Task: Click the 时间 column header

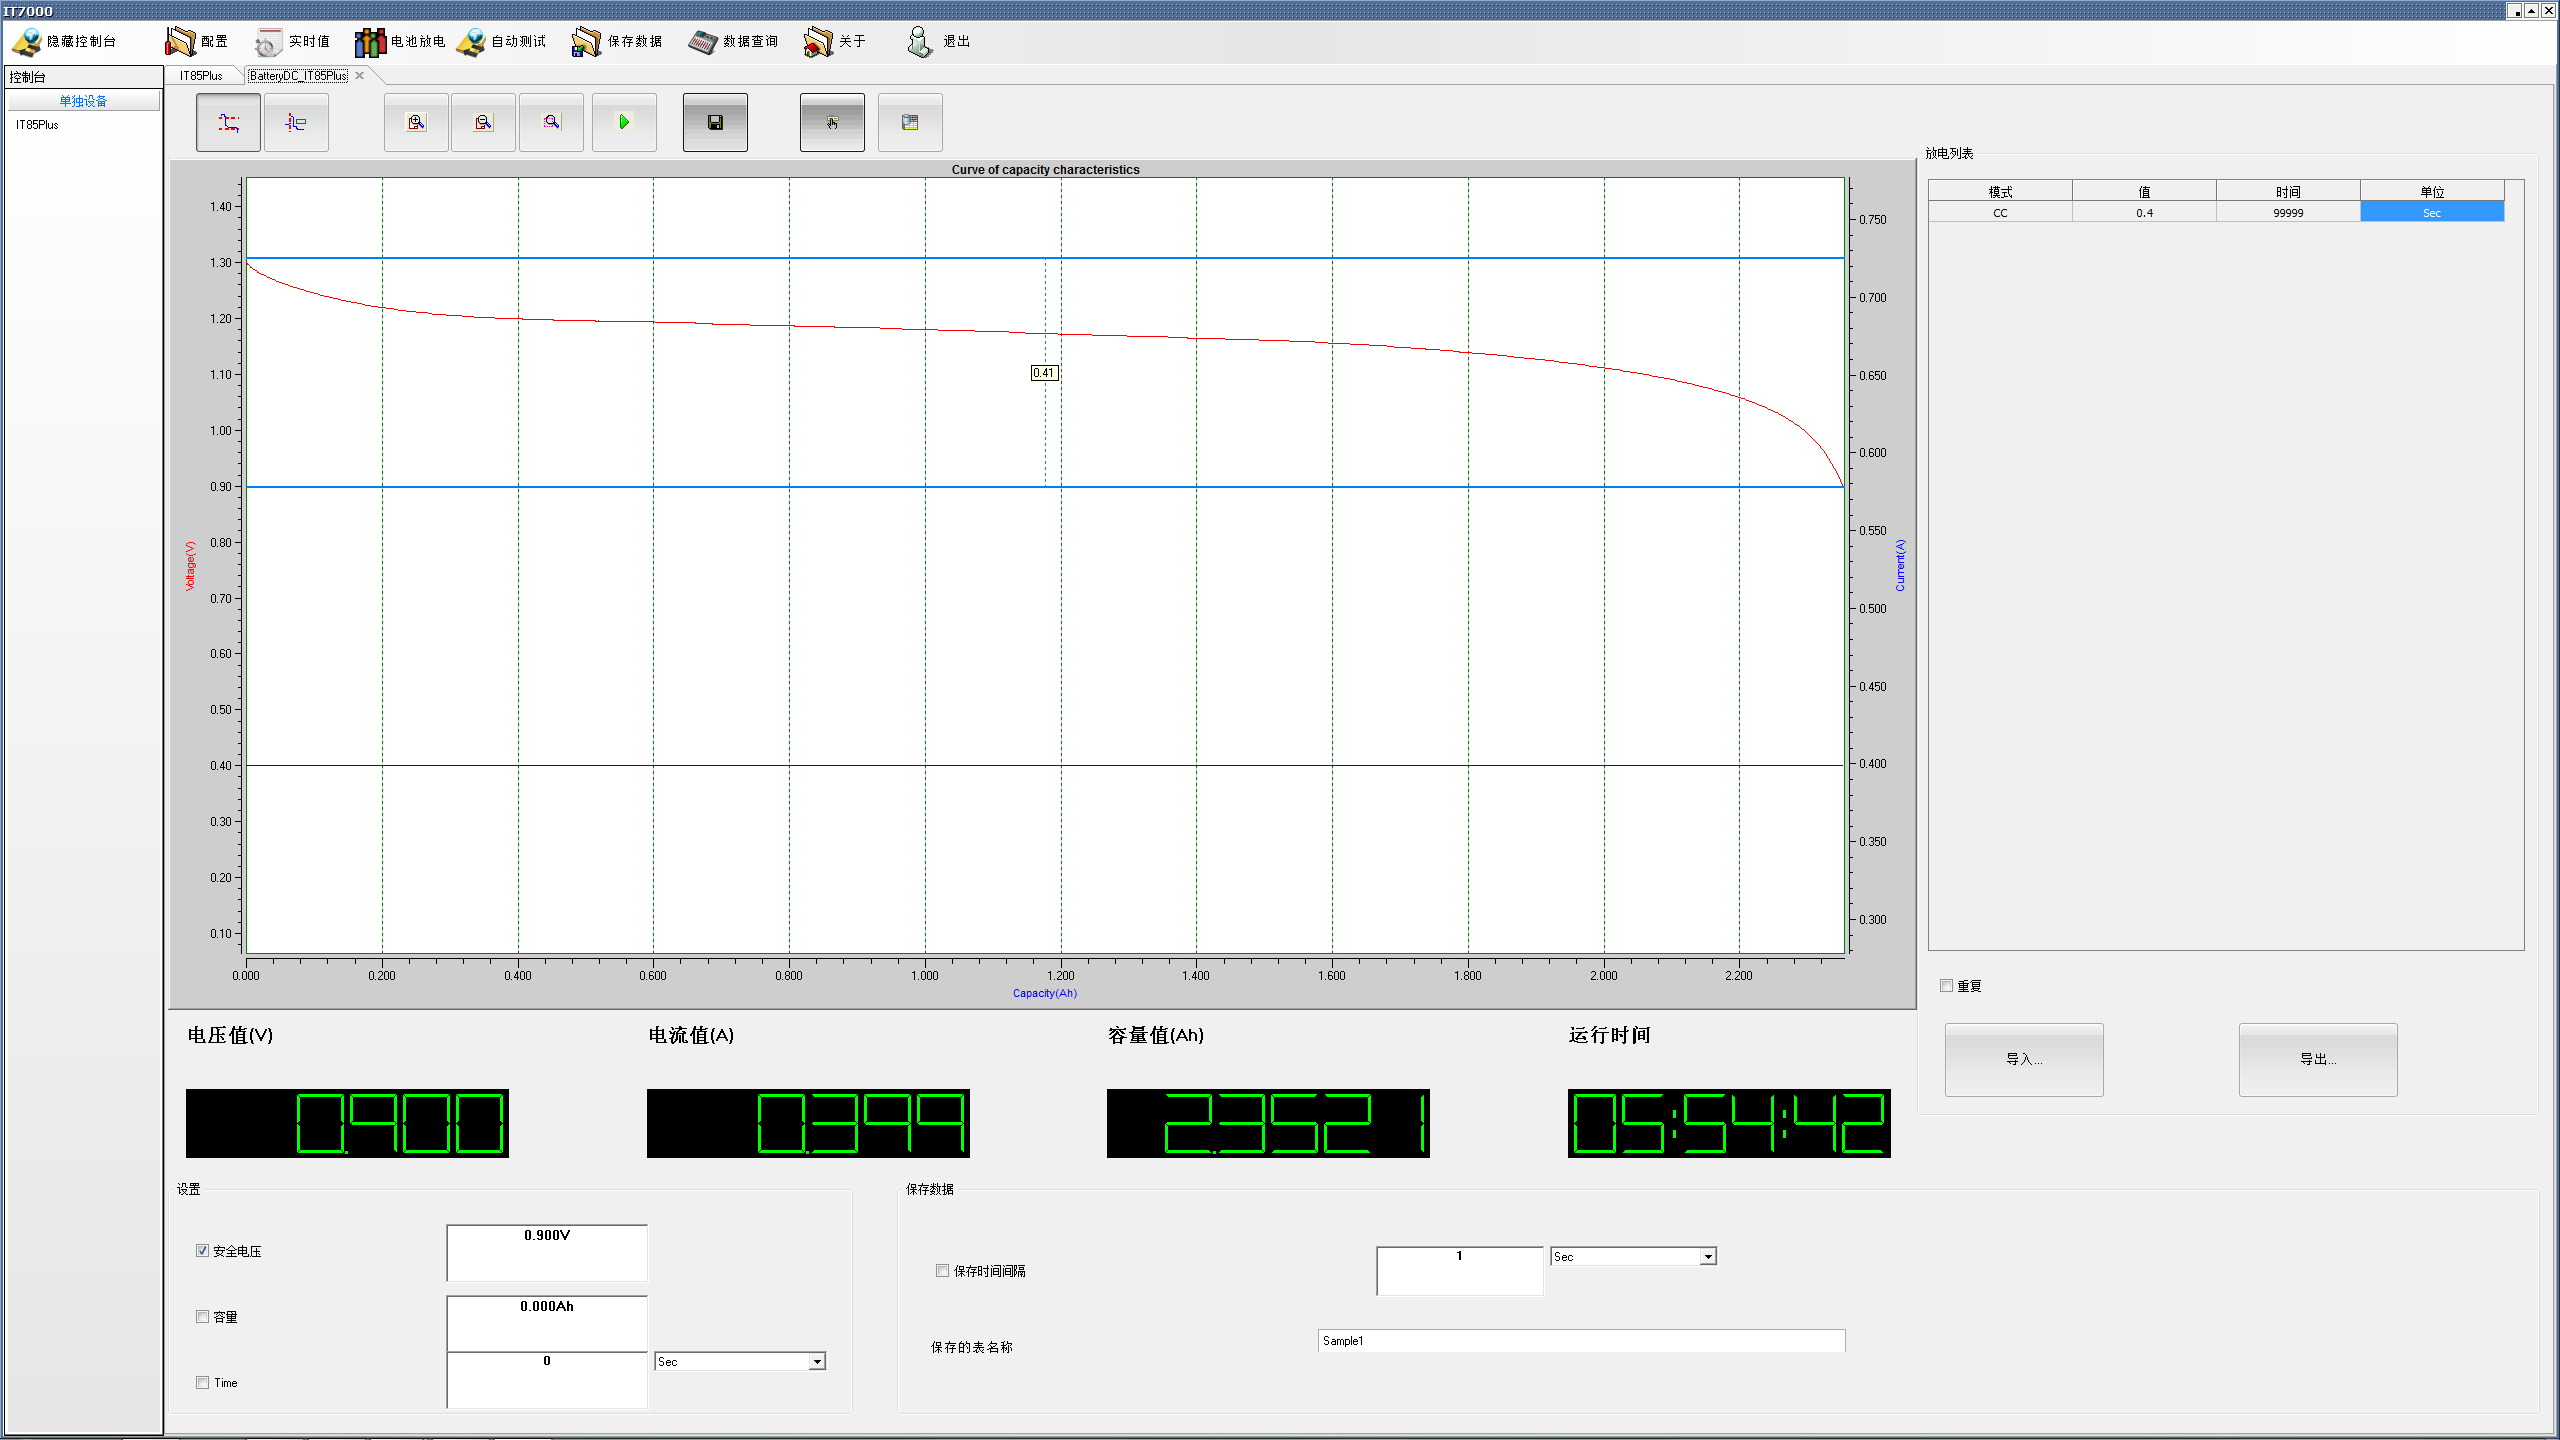Action: [x=2288, y=191]
